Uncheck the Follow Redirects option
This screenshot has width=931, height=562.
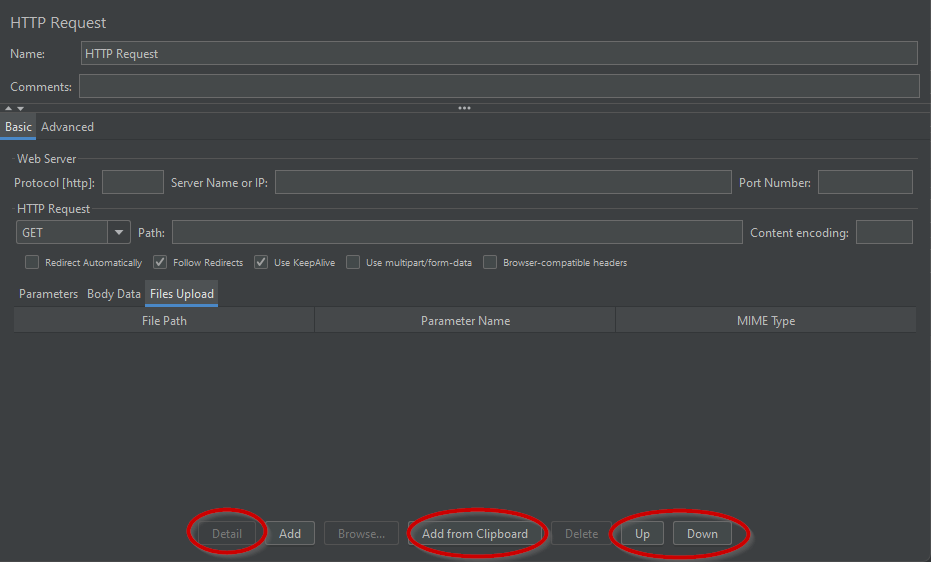160,262
